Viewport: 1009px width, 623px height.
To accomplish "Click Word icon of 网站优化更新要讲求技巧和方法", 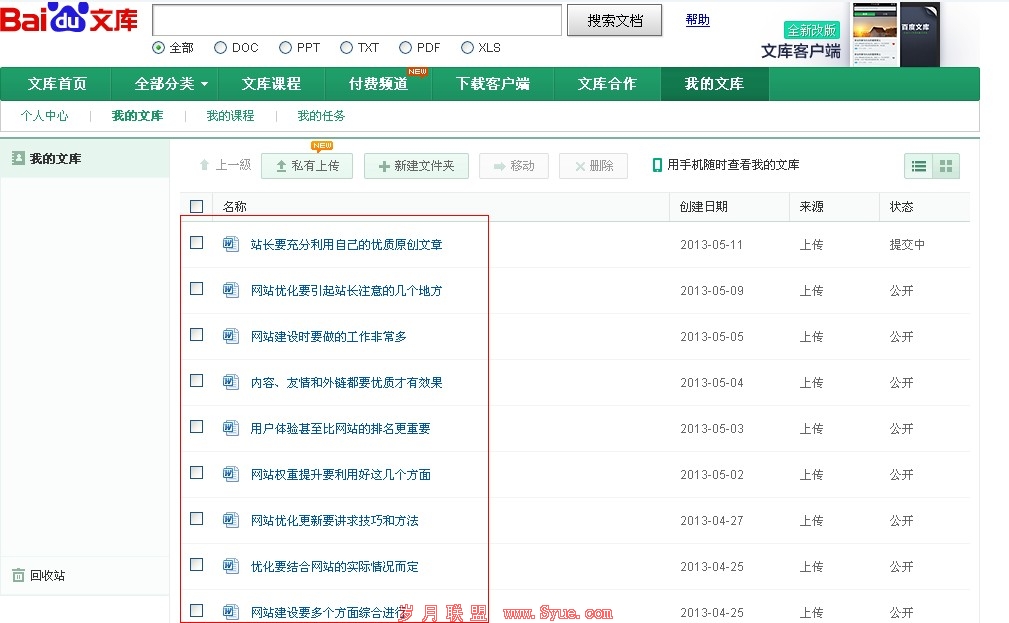I will pyautogui.click(x=230, y=520).
